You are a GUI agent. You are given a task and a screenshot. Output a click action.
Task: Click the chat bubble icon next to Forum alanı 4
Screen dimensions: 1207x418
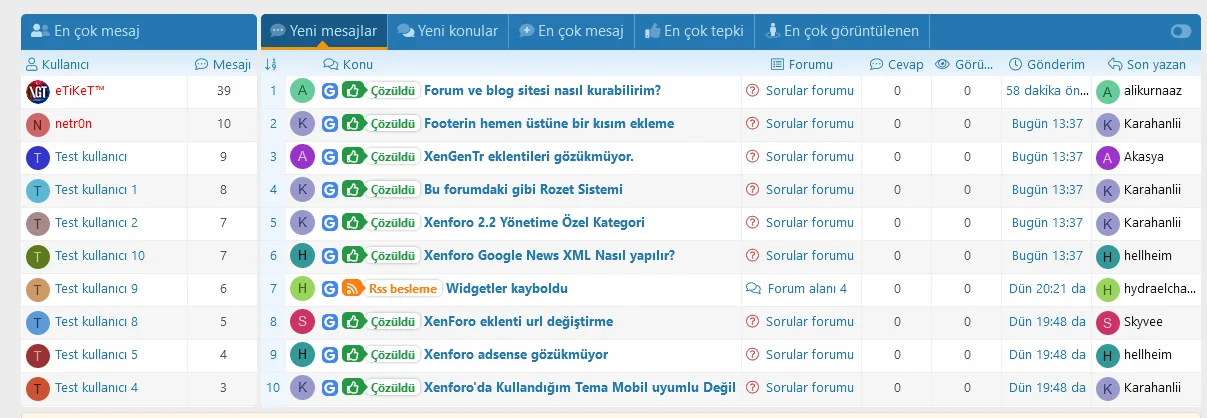(x=753, y=289)
